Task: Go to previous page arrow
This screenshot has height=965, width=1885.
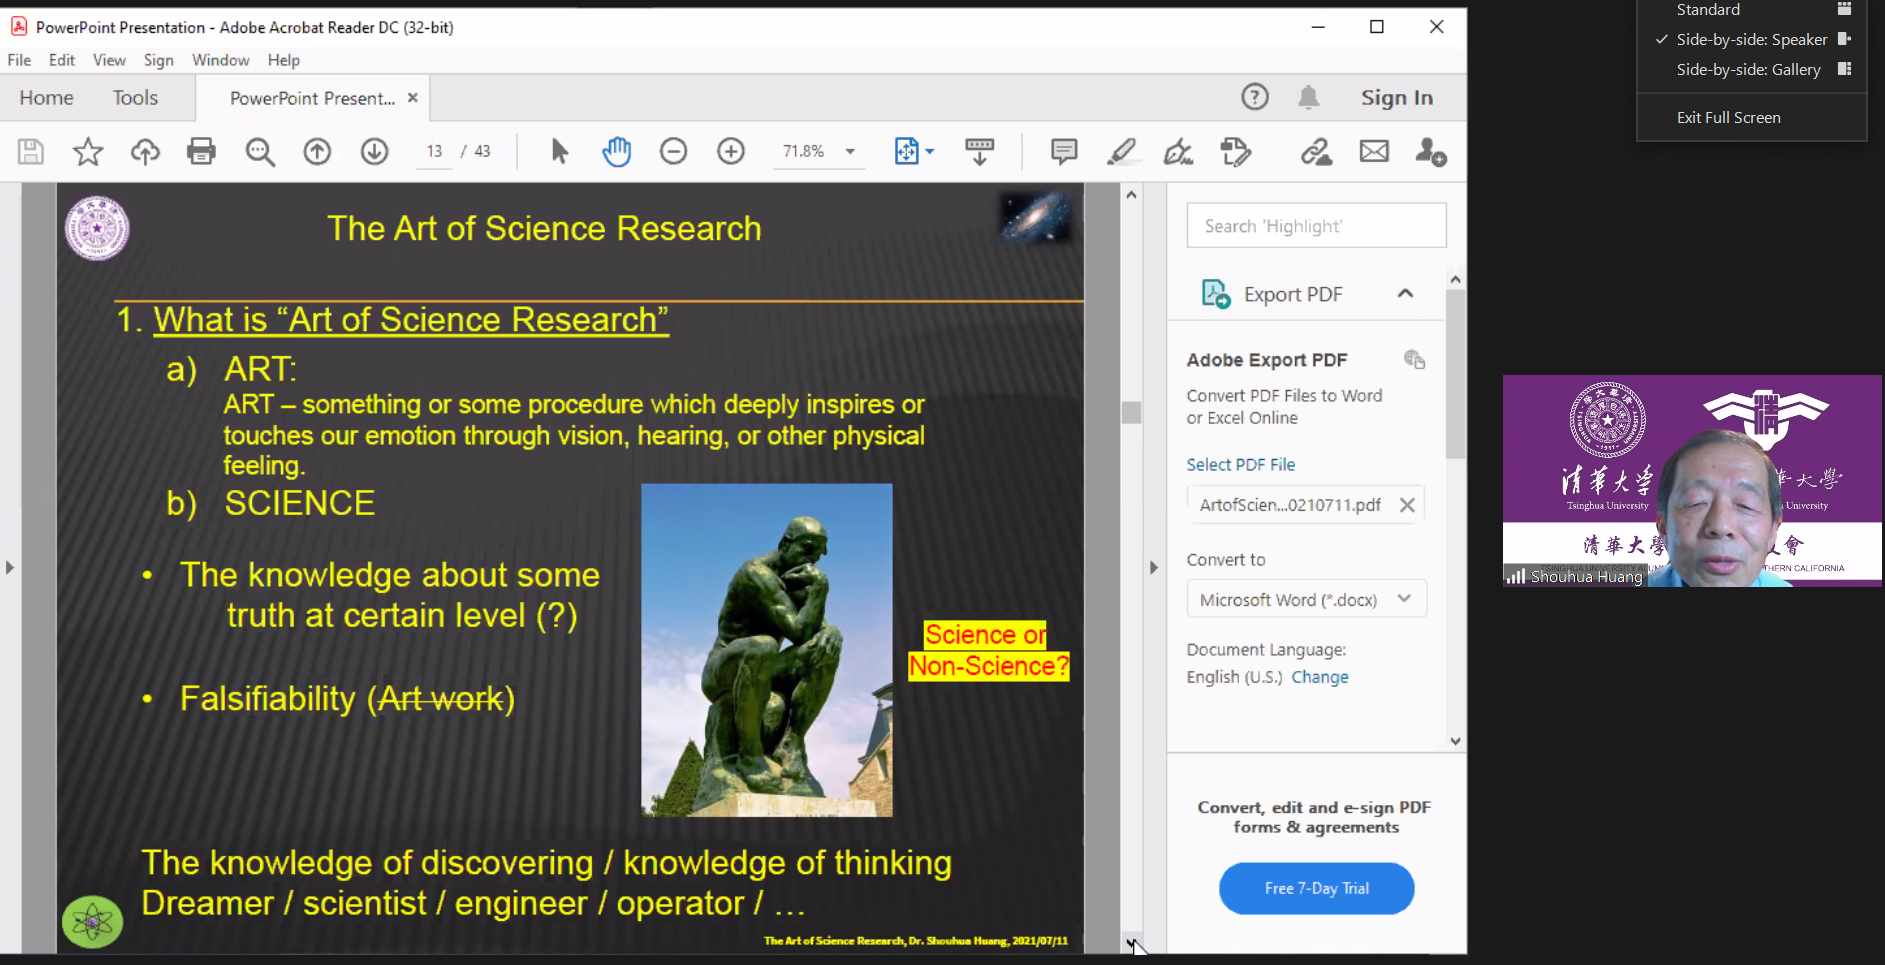Action: 317,152
